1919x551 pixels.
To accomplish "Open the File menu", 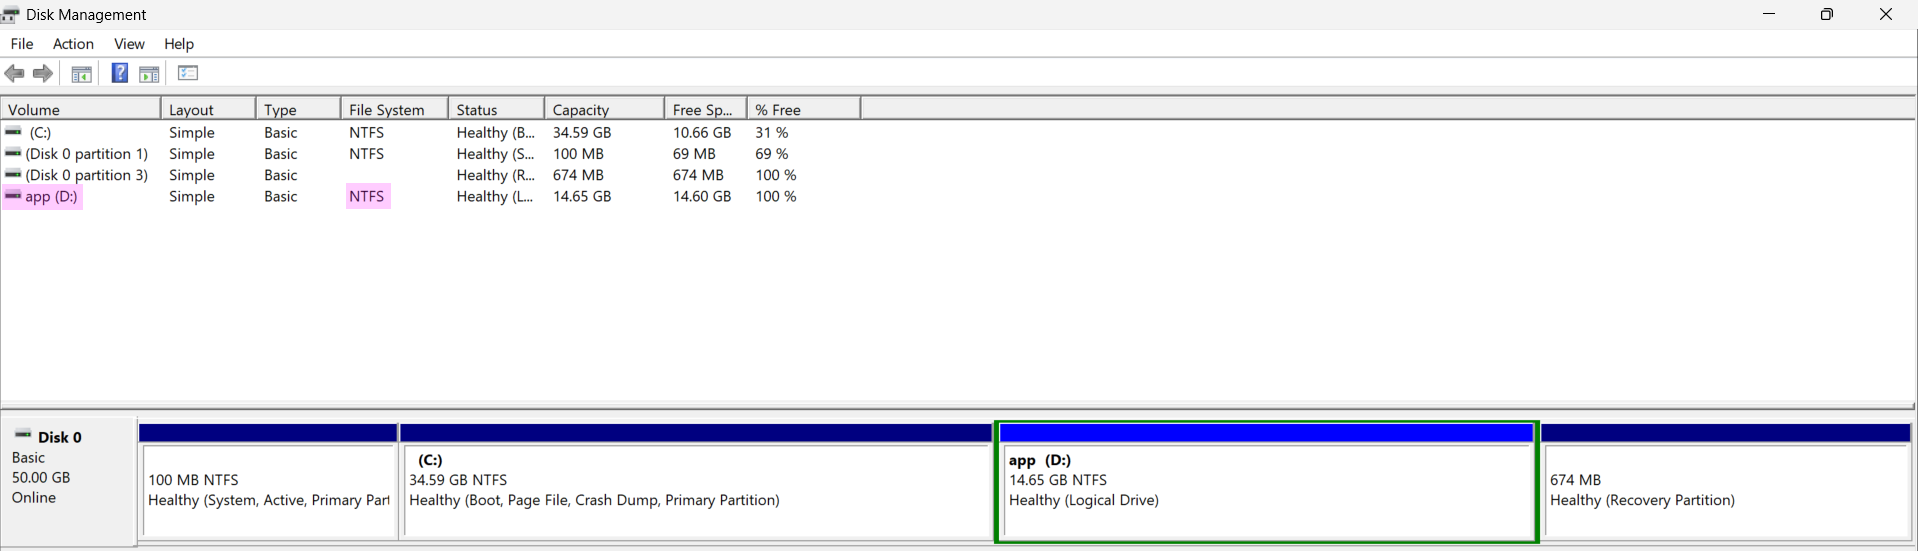I will pos(22,44).
